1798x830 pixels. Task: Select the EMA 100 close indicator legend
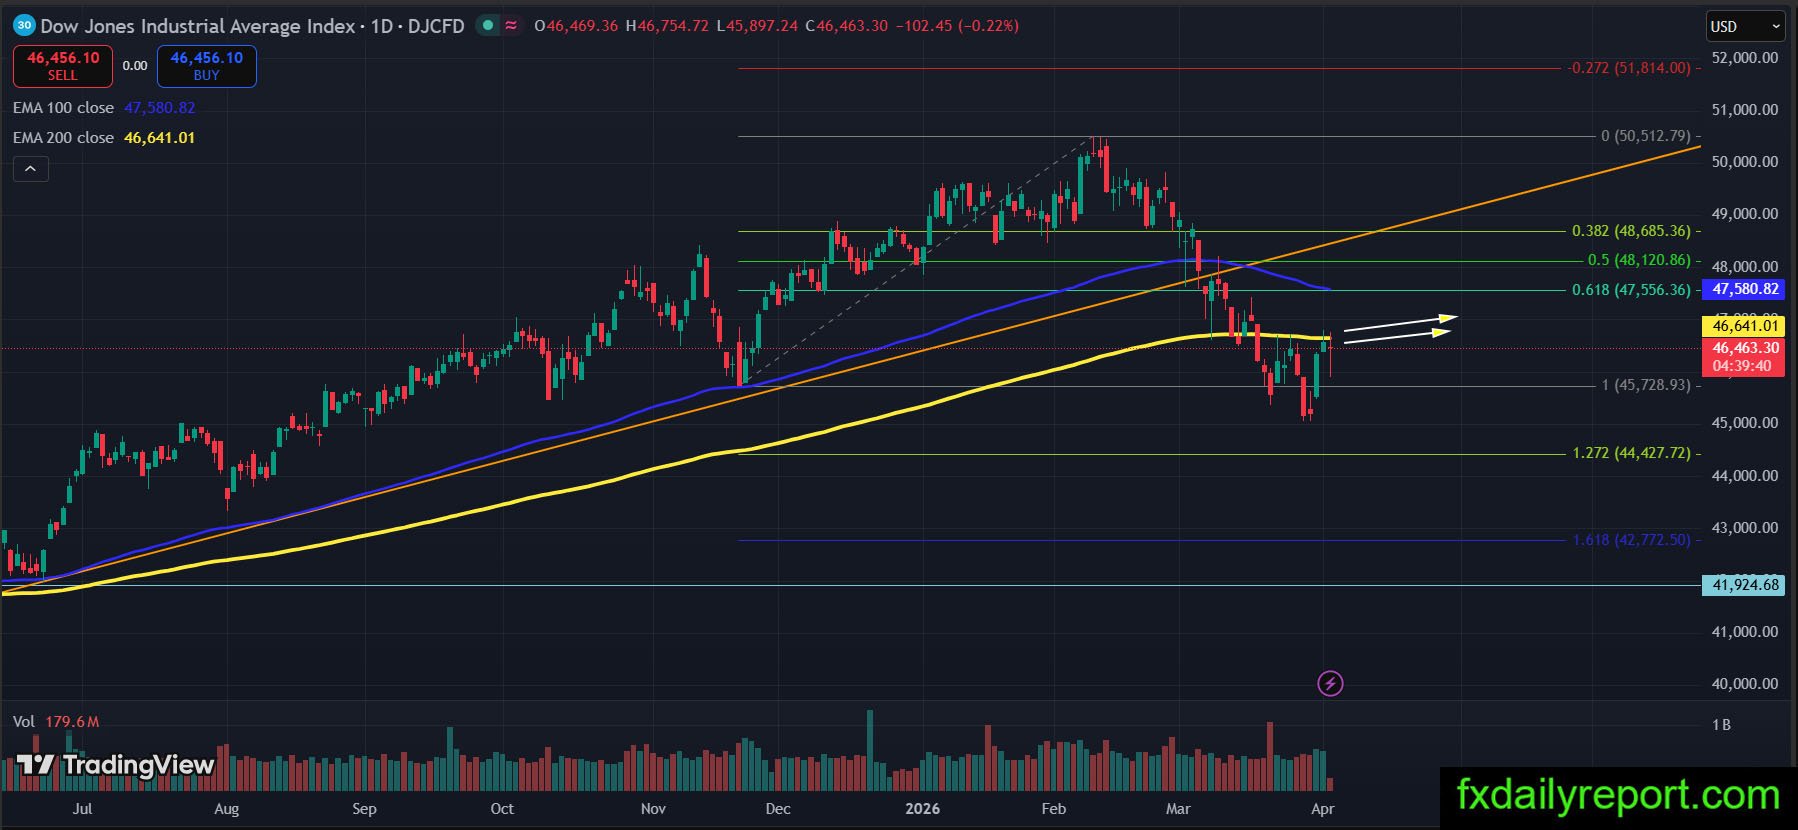point(63,107)
